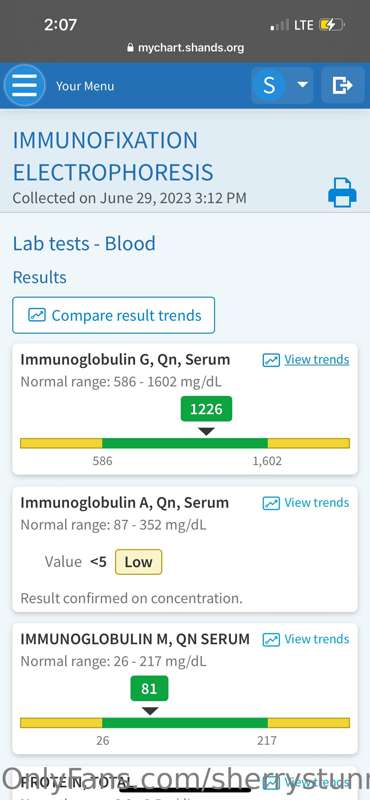Expand the account switcher dropdown arrow
The height and width of the screenshot is (800, 370).
click(x=303, y=85)
